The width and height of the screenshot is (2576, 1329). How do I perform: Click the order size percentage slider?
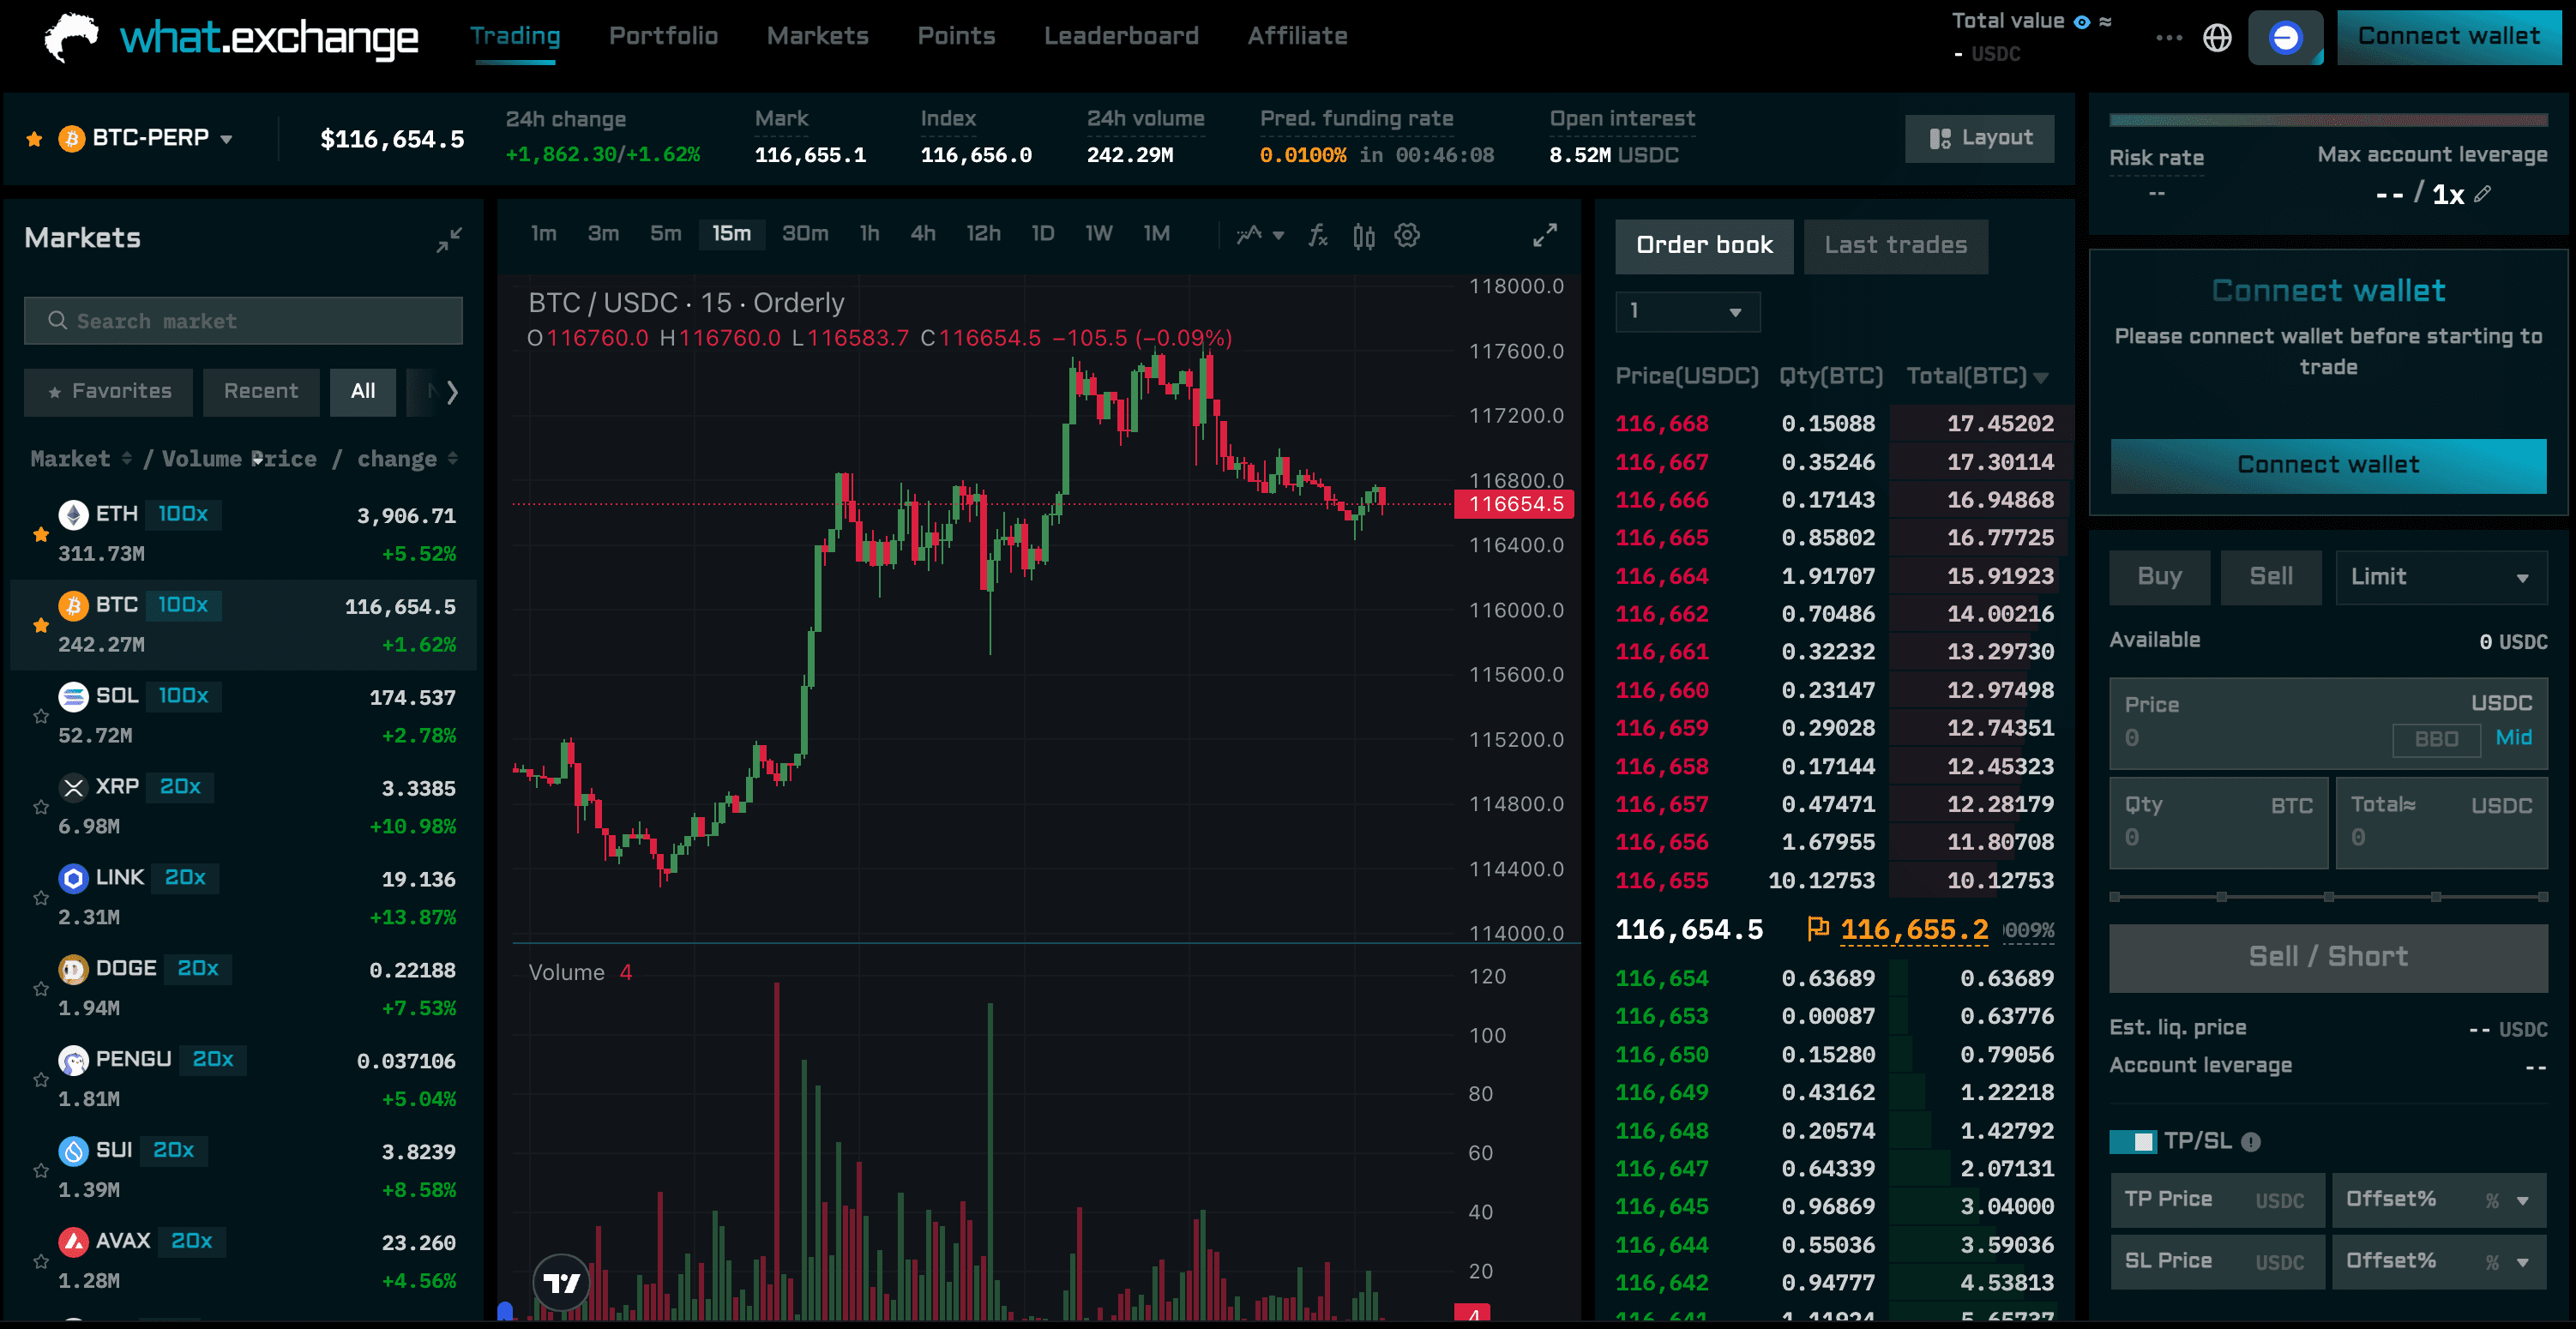point(2328,897)
